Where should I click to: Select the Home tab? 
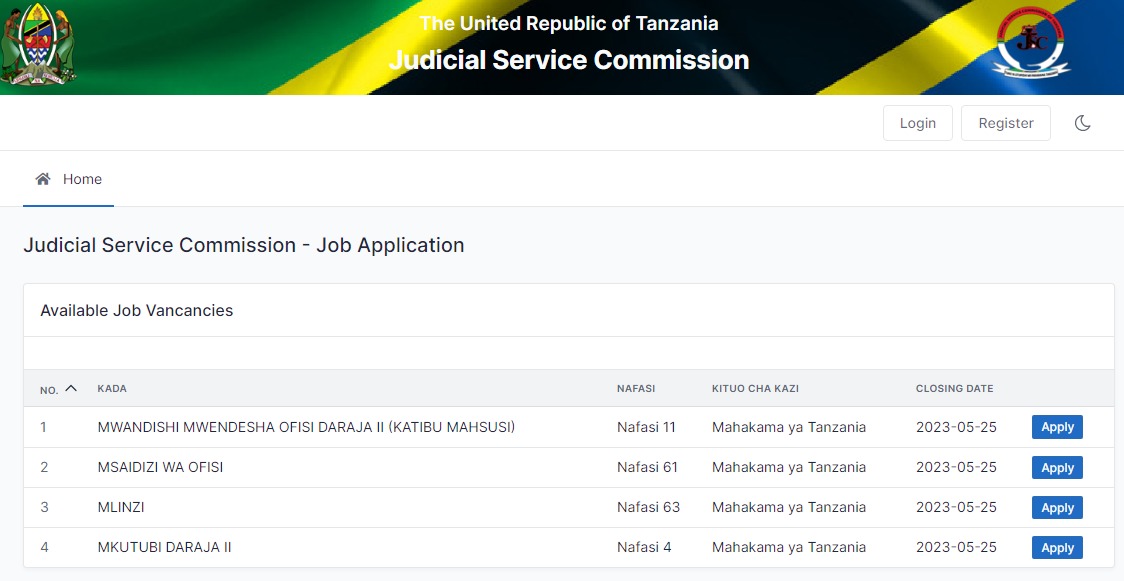69,179
